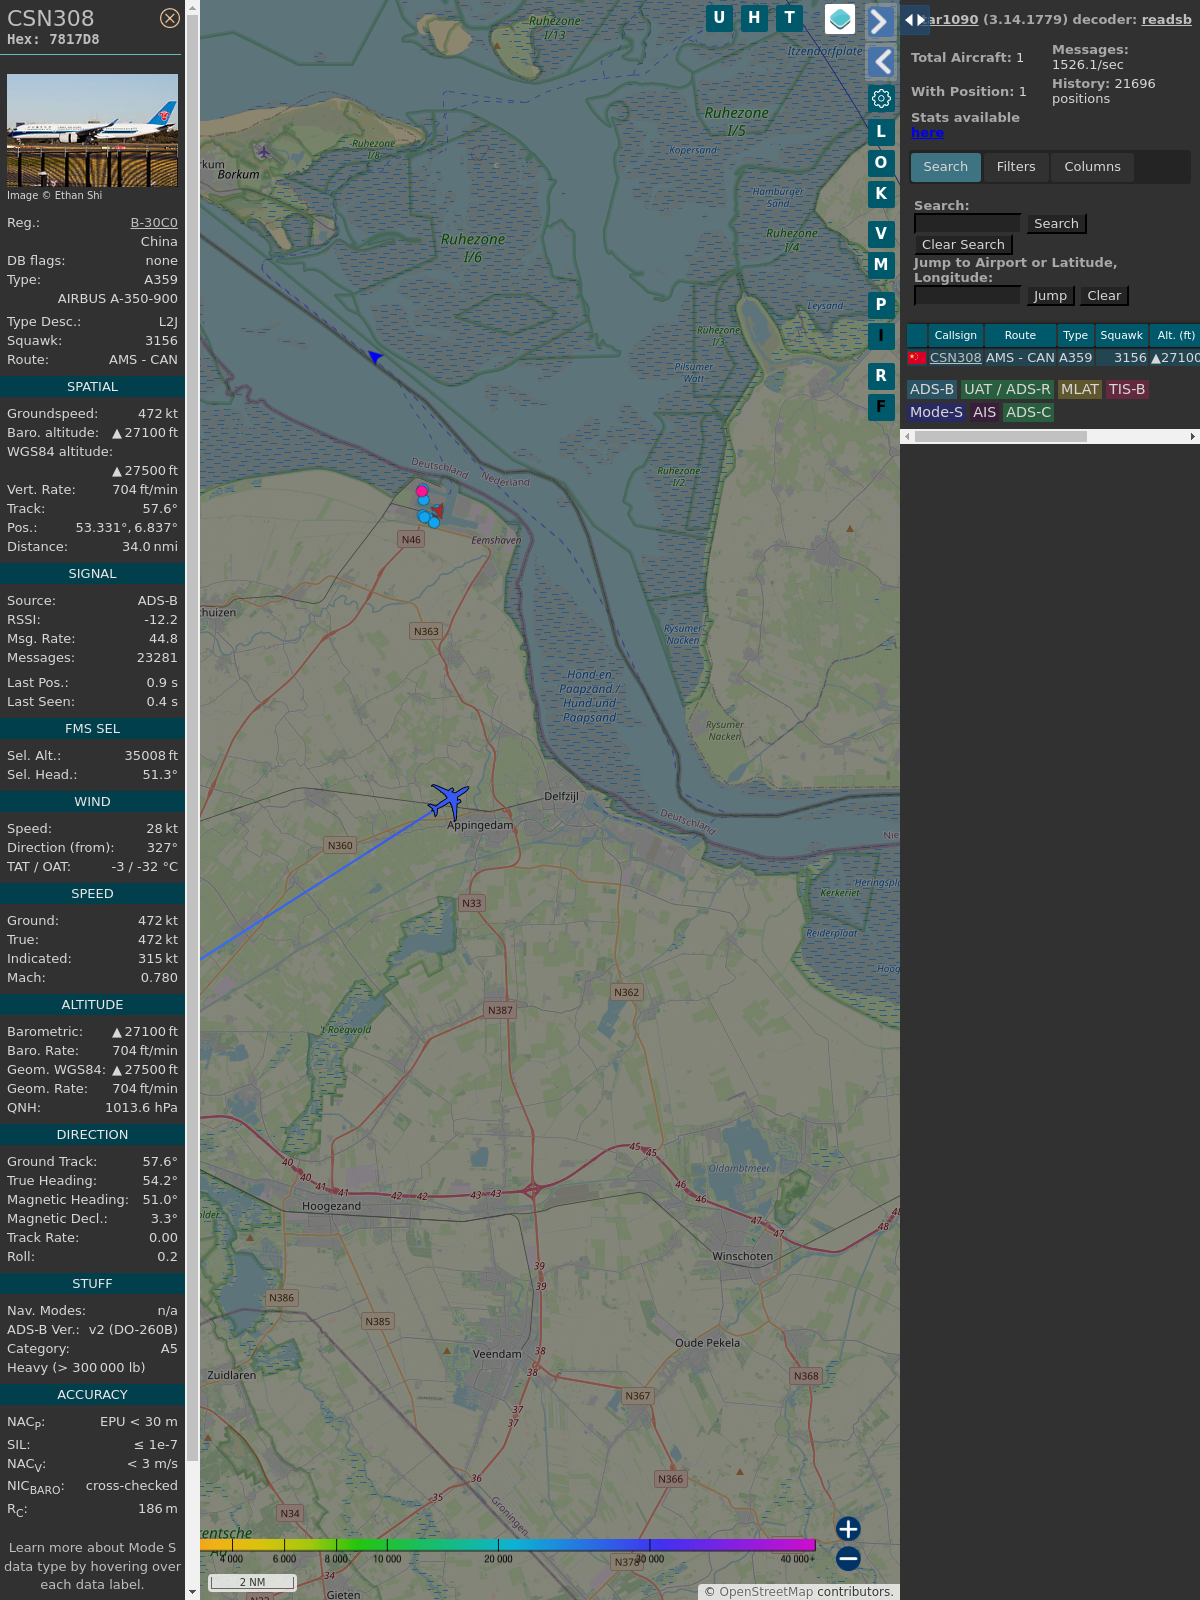This screenshot has width=1200, height=1600.
Task: Expand sidebar with right chevron button
Action: [879, 21]
